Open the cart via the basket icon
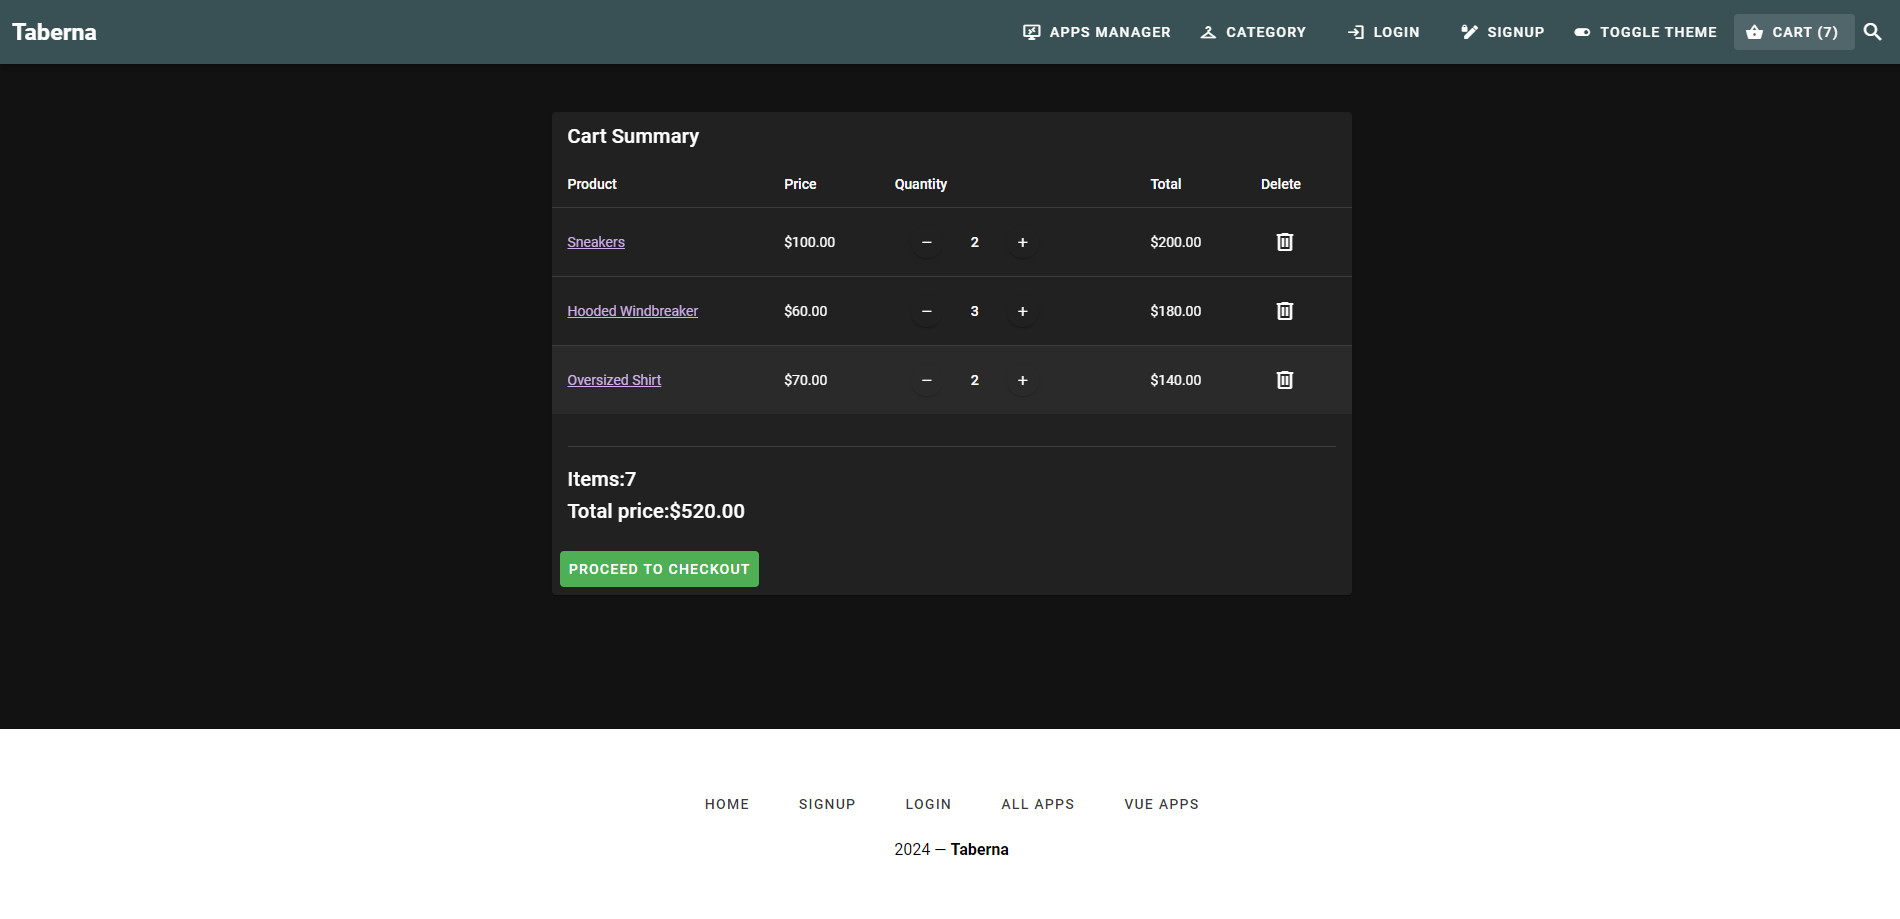Screen dimensions: 1900x919 pos(1755,31)
